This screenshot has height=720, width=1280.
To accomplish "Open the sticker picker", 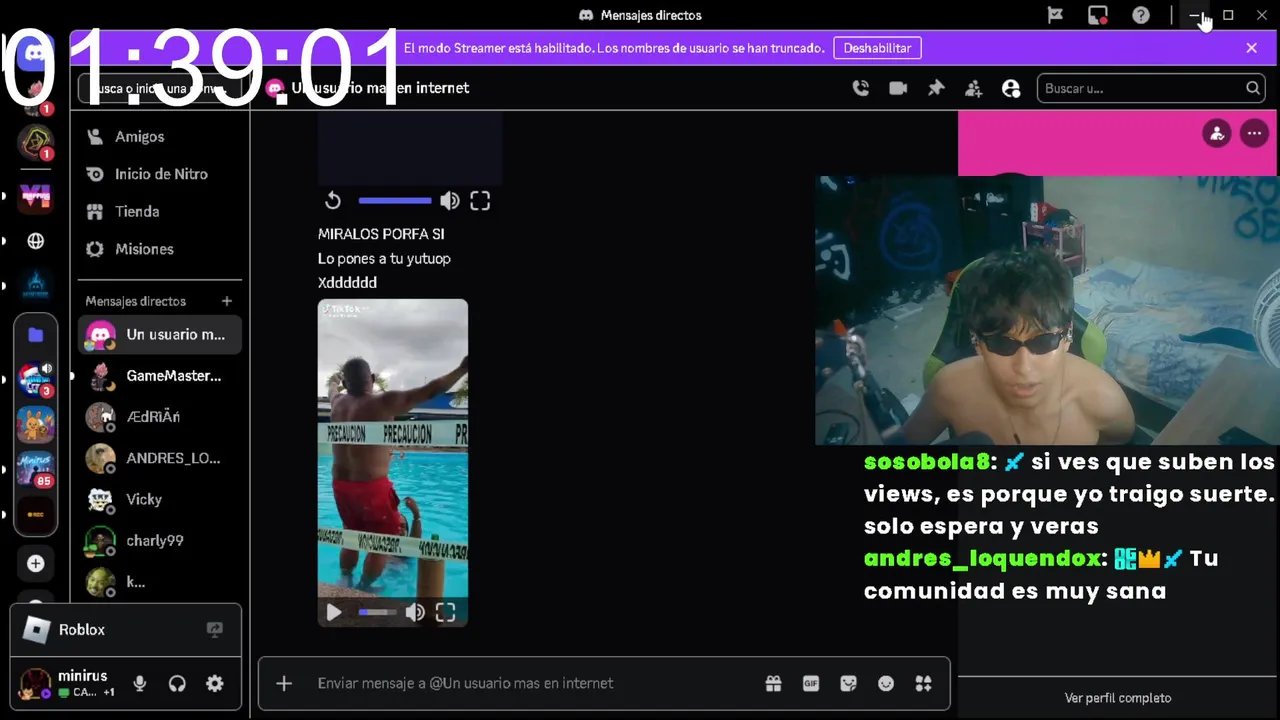I will [x=848, y=683].
